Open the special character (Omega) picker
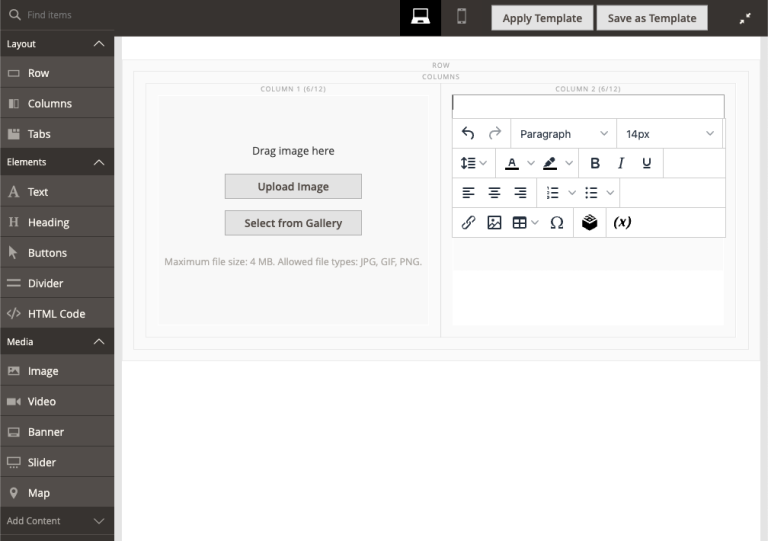This screenshot has width=768, height=541. pyautogui.click(x=557, y=223)
